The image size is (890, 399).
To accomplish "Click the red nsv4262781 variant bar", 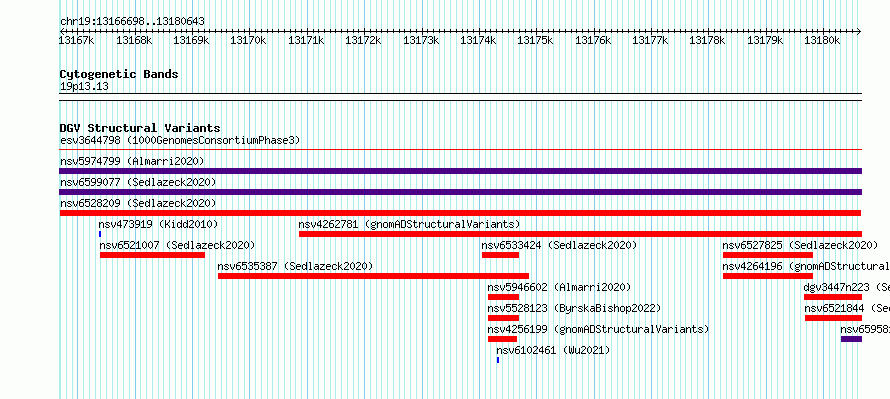I will tap(580, 234).
